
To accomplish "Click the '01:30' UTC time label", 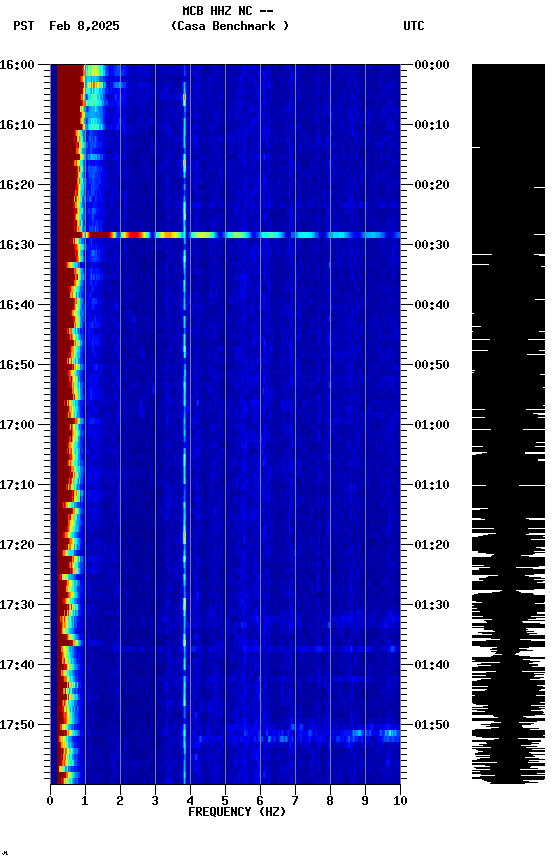I will [432, 606].
